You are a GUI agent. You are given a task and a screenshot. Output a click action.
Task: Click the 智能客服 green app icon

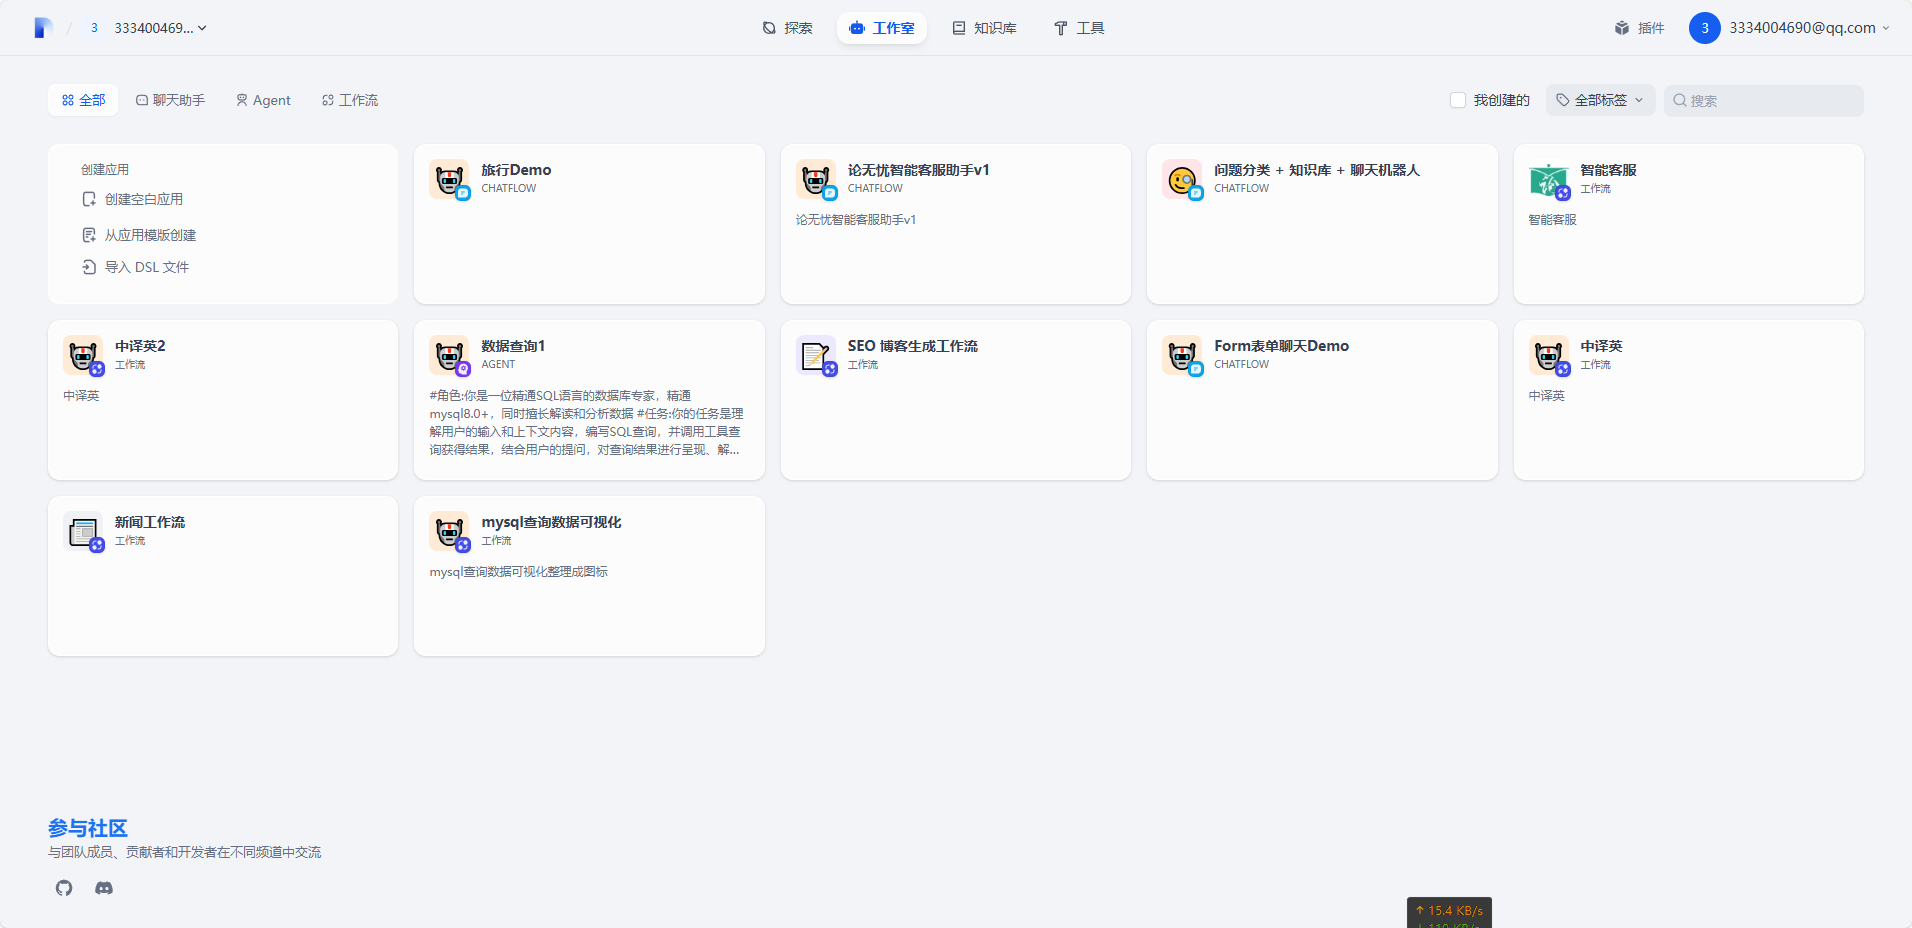1548,179
